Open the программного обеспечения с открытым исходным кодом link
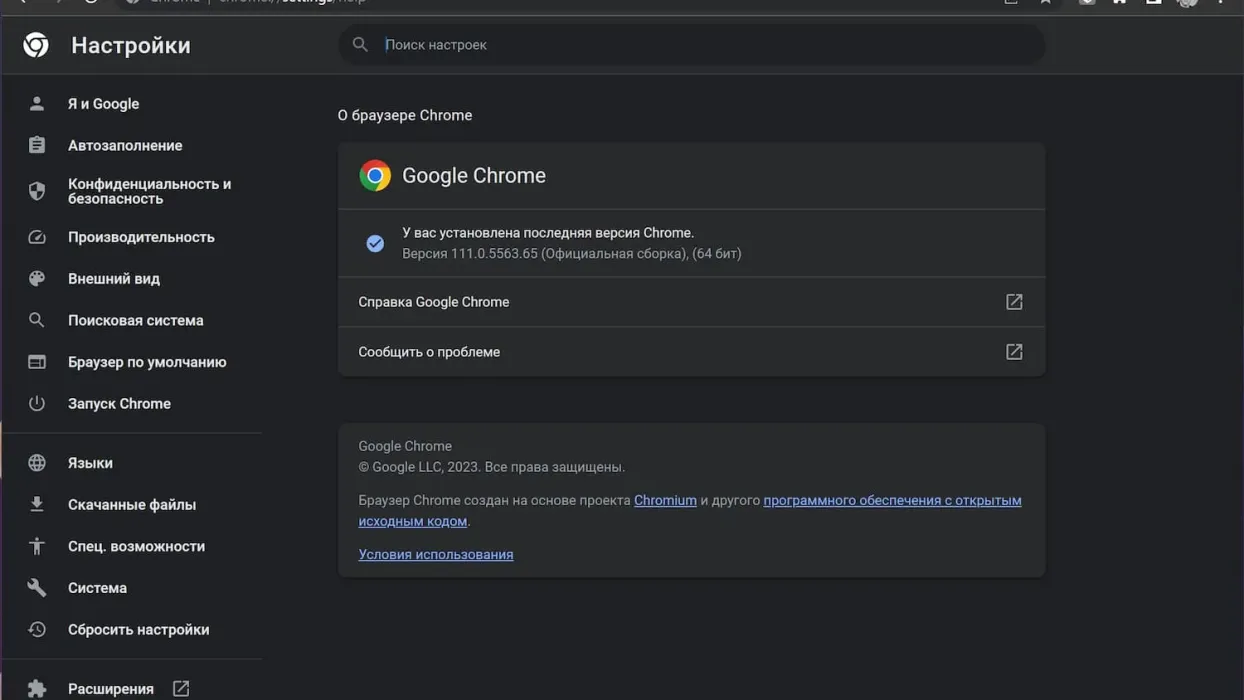Screen dimensions: 1244x700 (690, 511)
